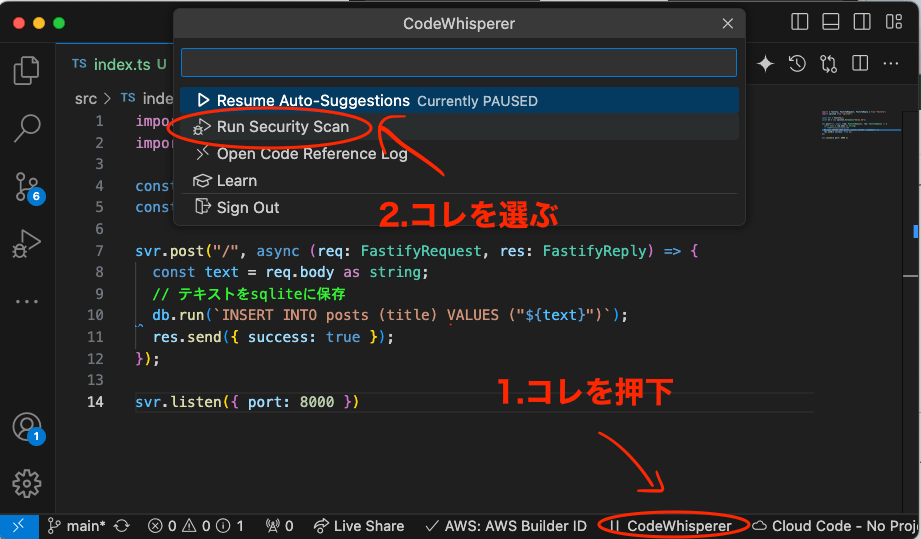
Task: Start a Live Share session
Action: click(x=359, y=526)
